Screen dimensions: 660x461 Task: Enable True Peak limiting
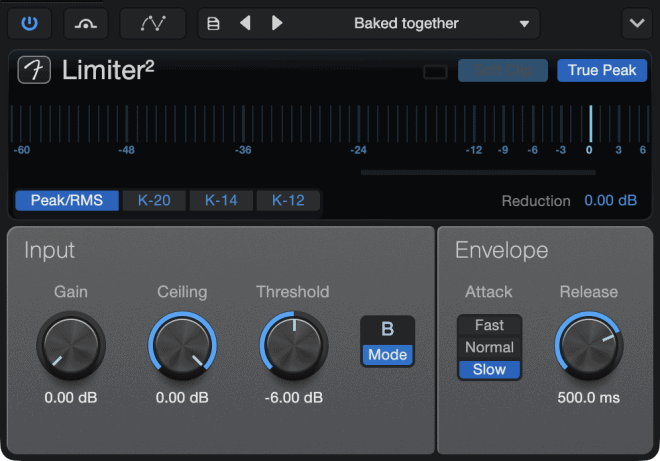pos(601,70)
